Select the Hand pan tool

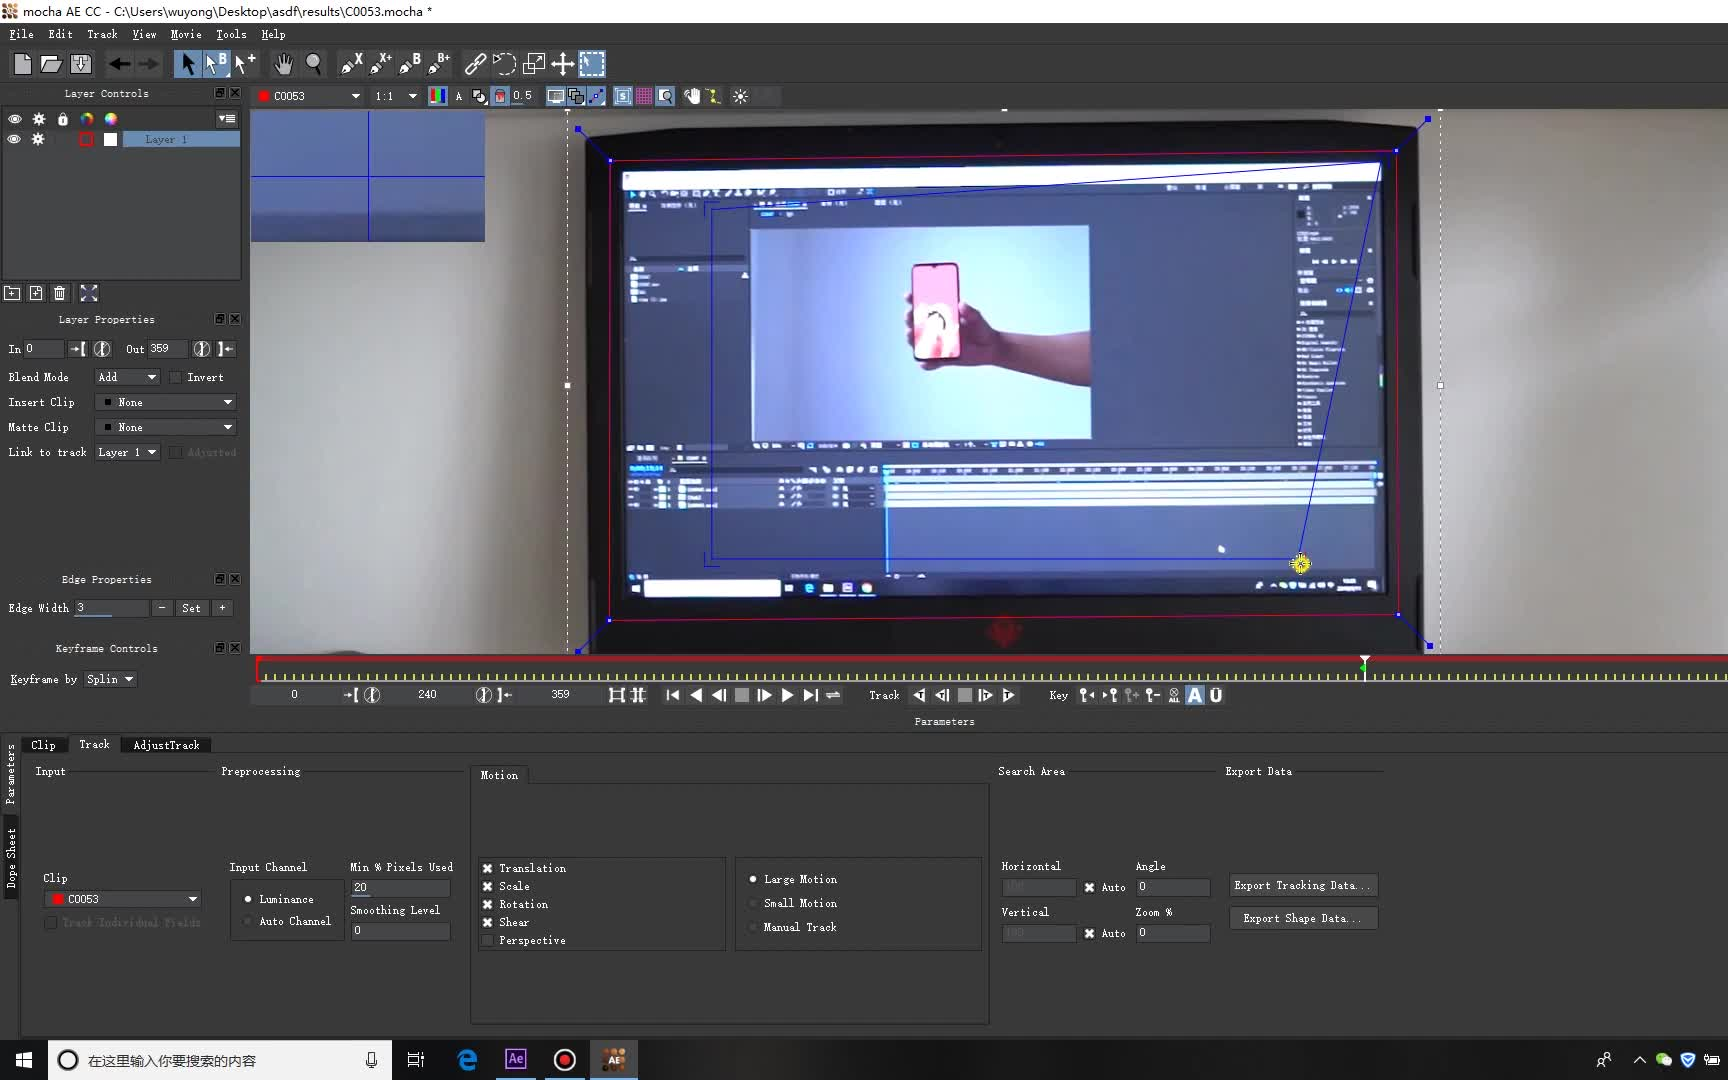coord(284,64)
